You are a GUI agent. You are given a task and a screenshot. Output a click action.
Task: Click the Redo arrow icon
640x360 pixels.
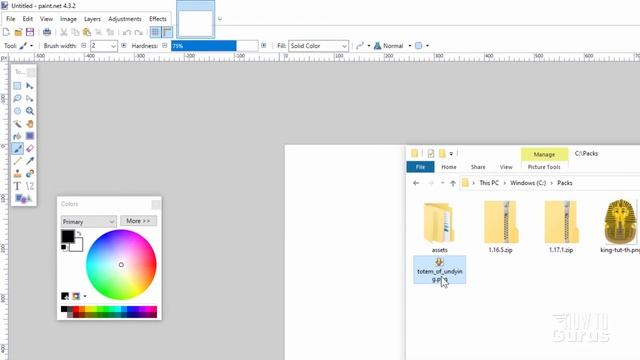point(139,32)
